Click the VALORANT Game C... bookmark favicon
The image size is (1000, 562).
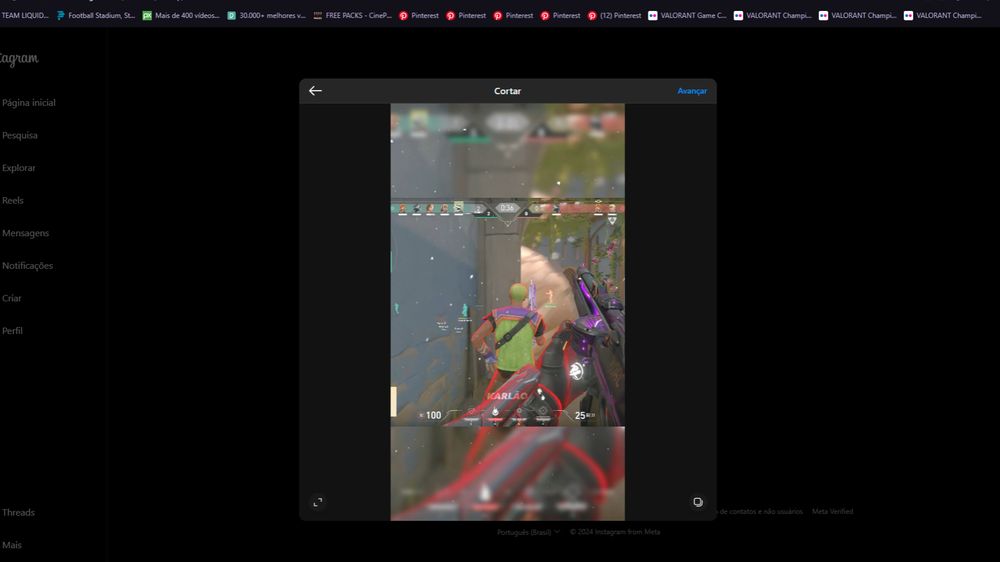pos(652,15)
